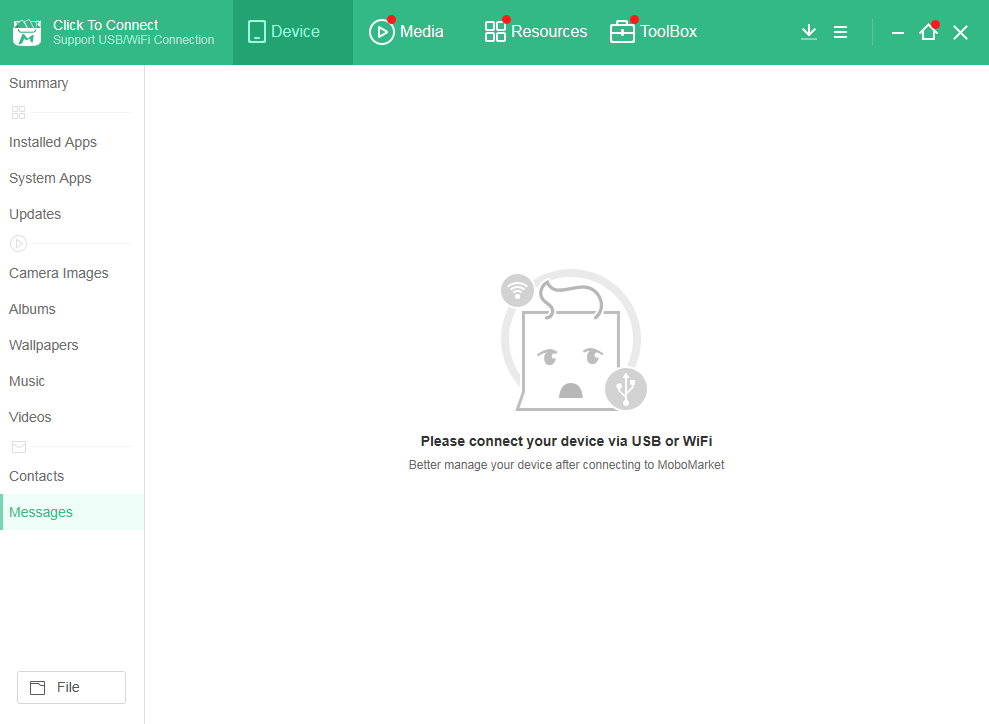Open the ToolBox tab

click(x=654, y=32)
